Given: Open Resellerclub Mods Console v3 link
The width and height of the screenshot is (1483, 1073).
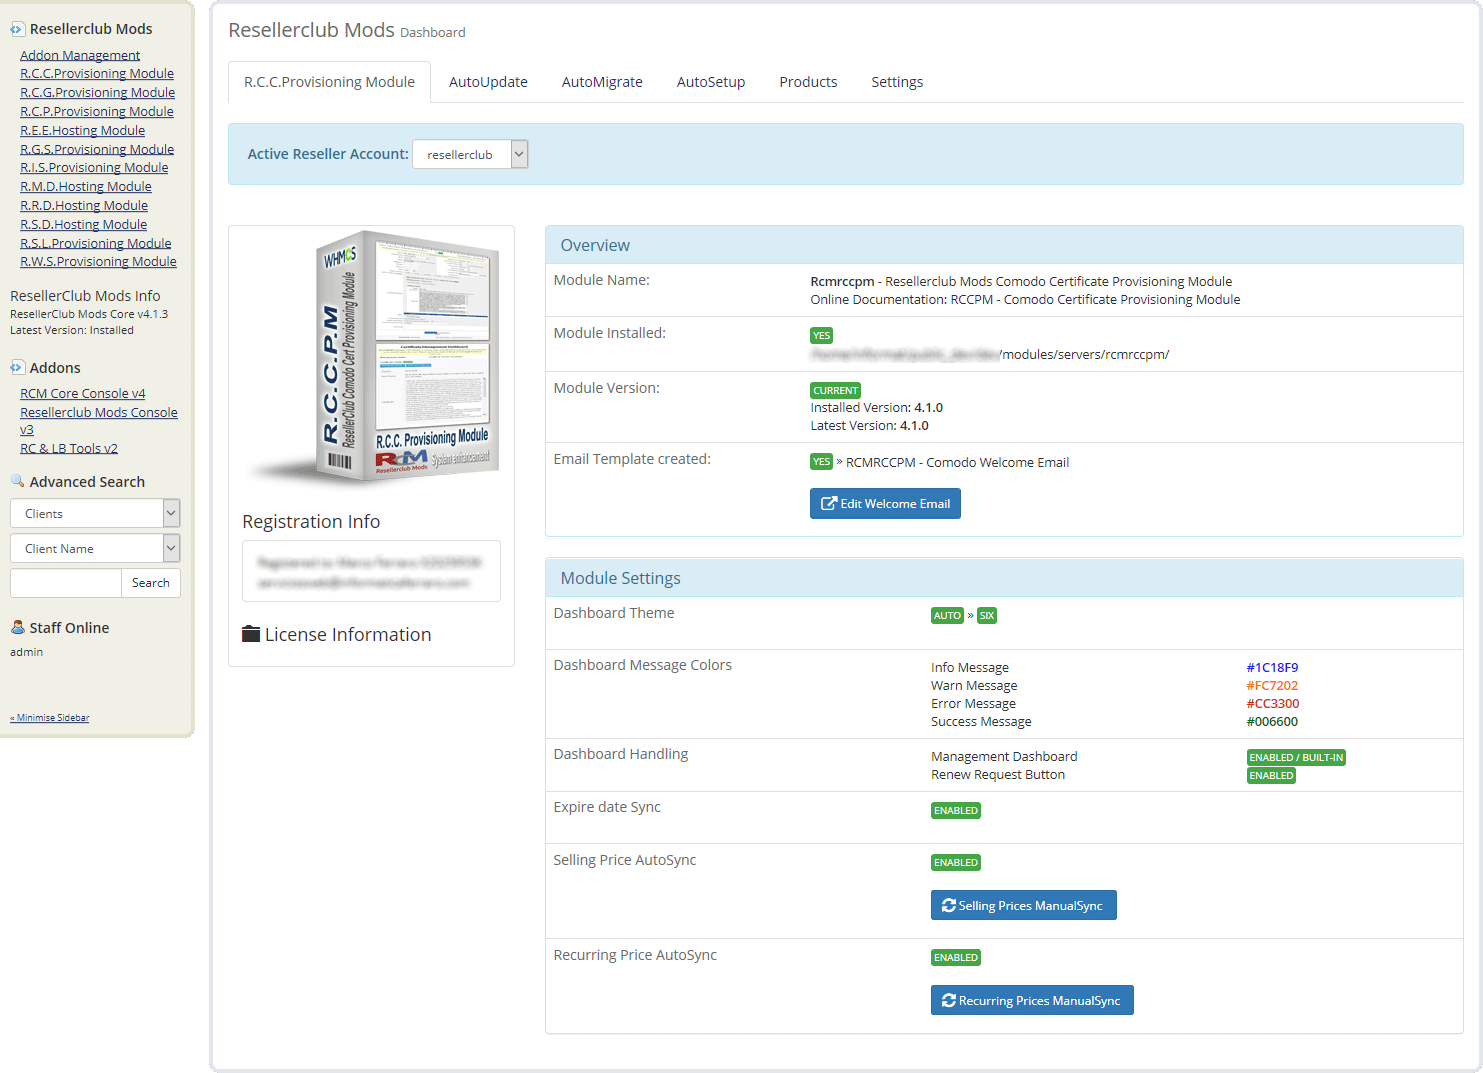Looking at the screenshot, I should point(99,421).
